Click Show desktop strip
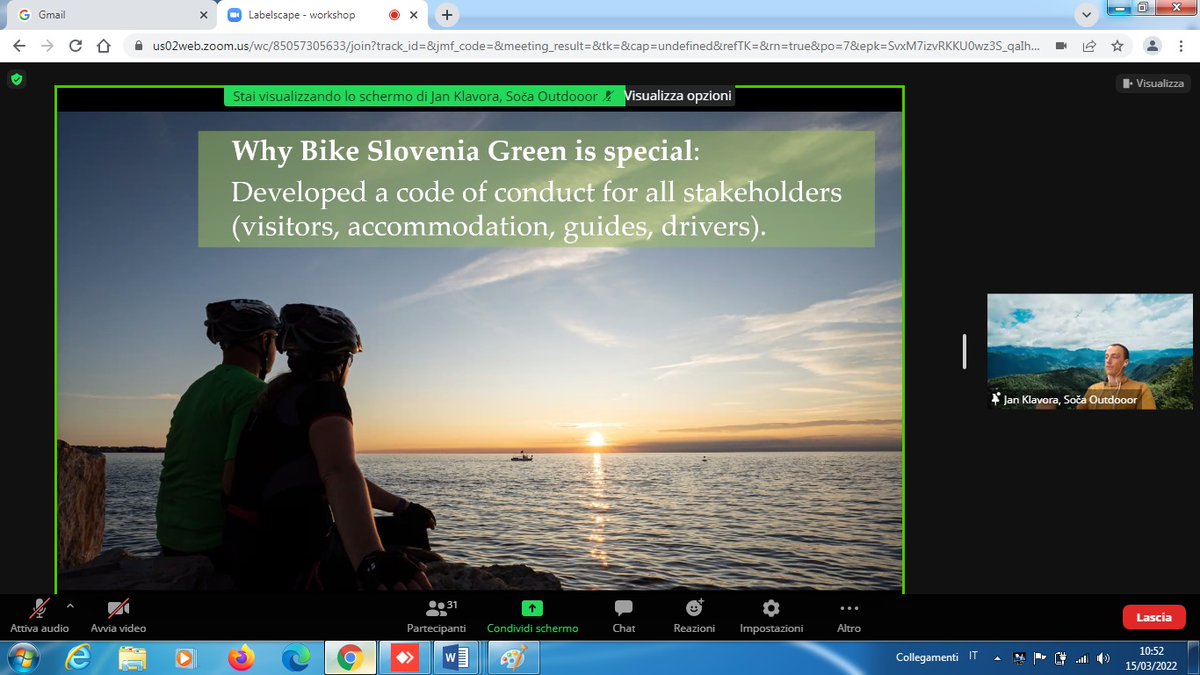The image size is (1200, 675). click(x=1193, y=657)
